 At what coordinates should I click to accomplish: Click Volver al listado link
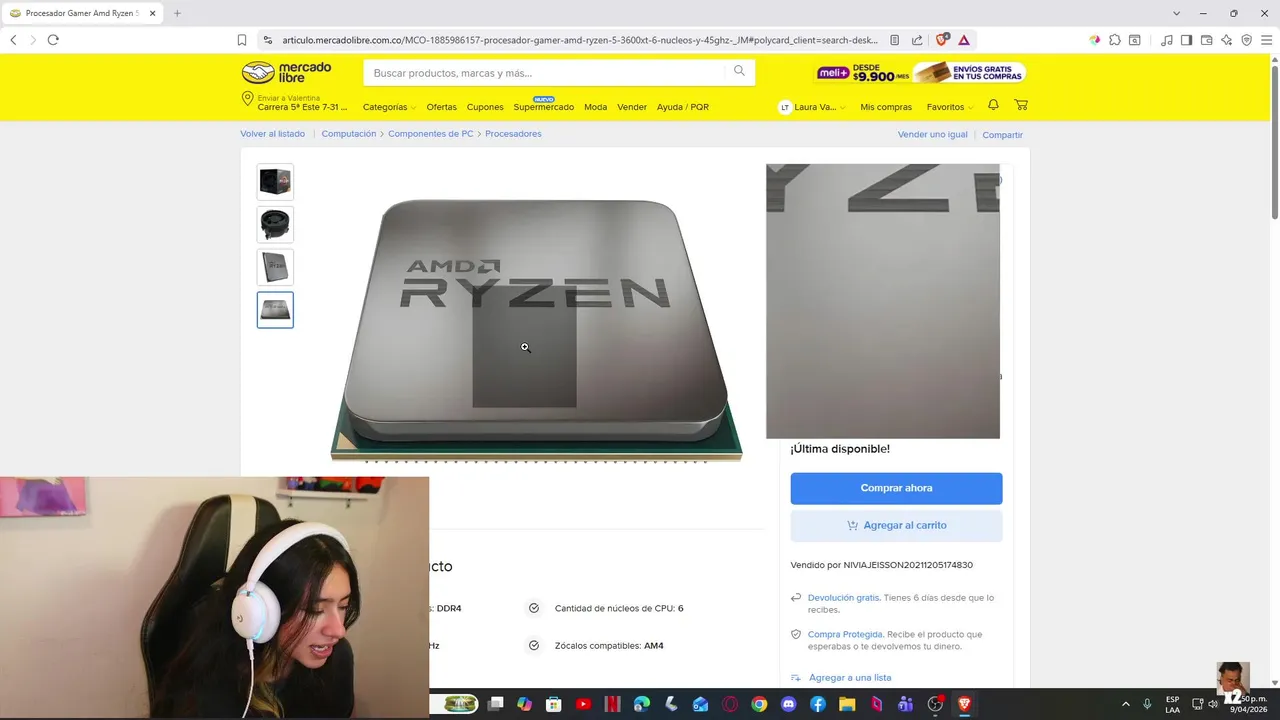(272, 134)
